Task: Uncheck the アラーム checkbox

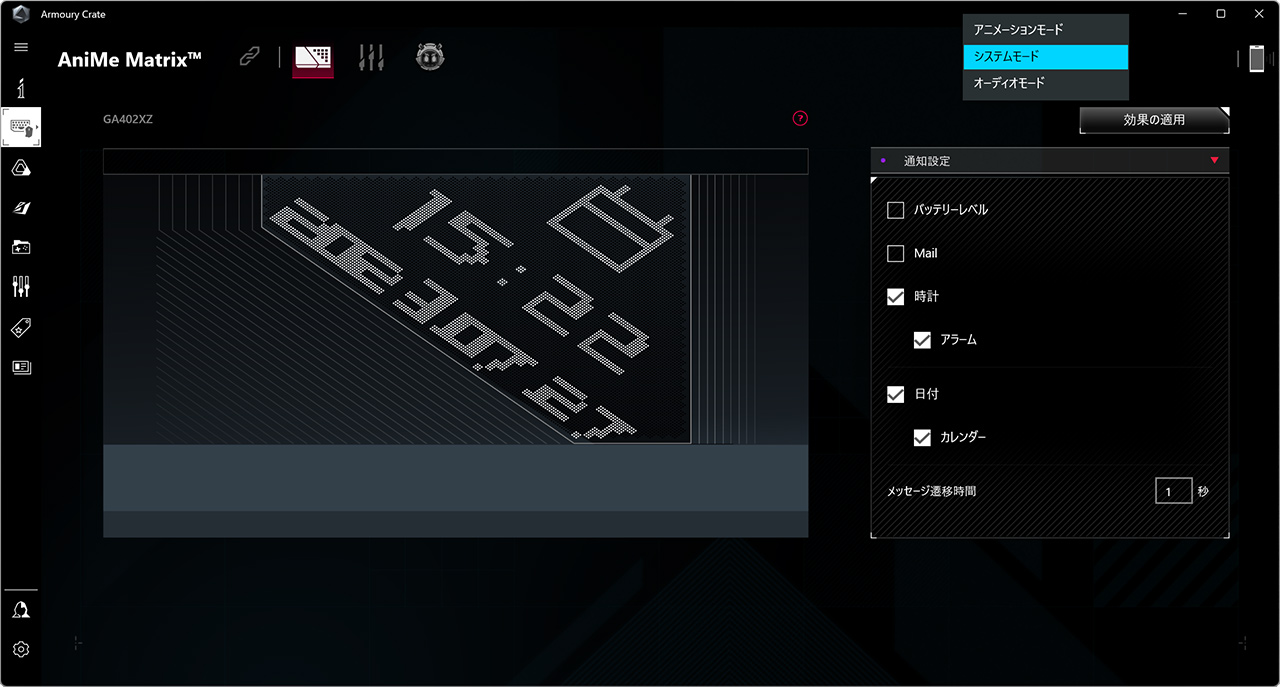Action: (x=922, y=340)
